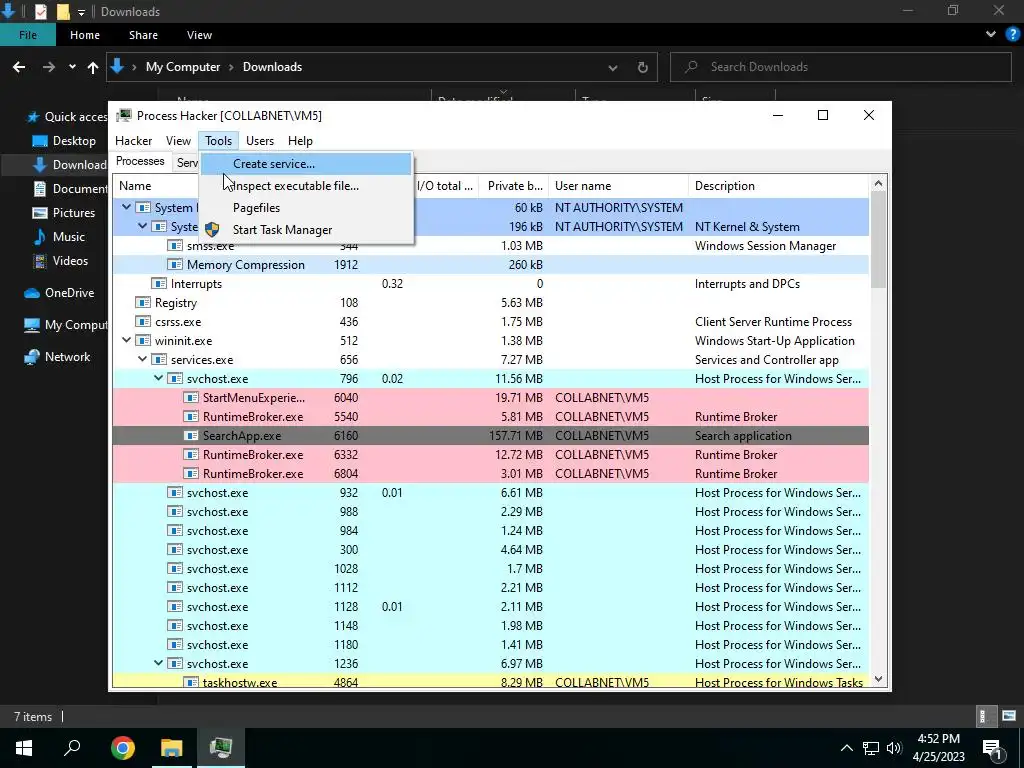Select Start Task Manager menu entry
This screenshot has width=1024, height=768.
pos(306,230)
